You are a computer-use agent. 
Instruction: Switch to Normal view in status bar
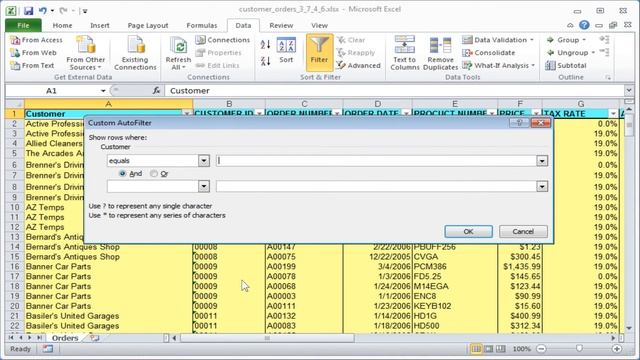[x=476, y=349]
